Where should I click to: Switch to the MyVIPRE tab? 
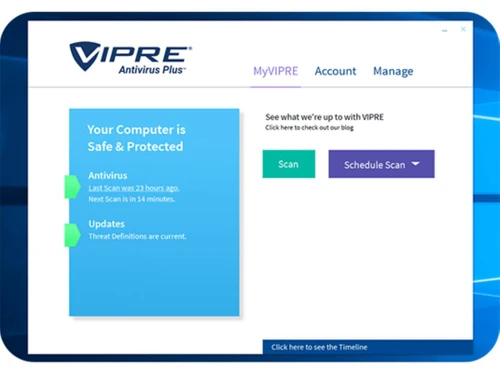(x=276, y=71)
